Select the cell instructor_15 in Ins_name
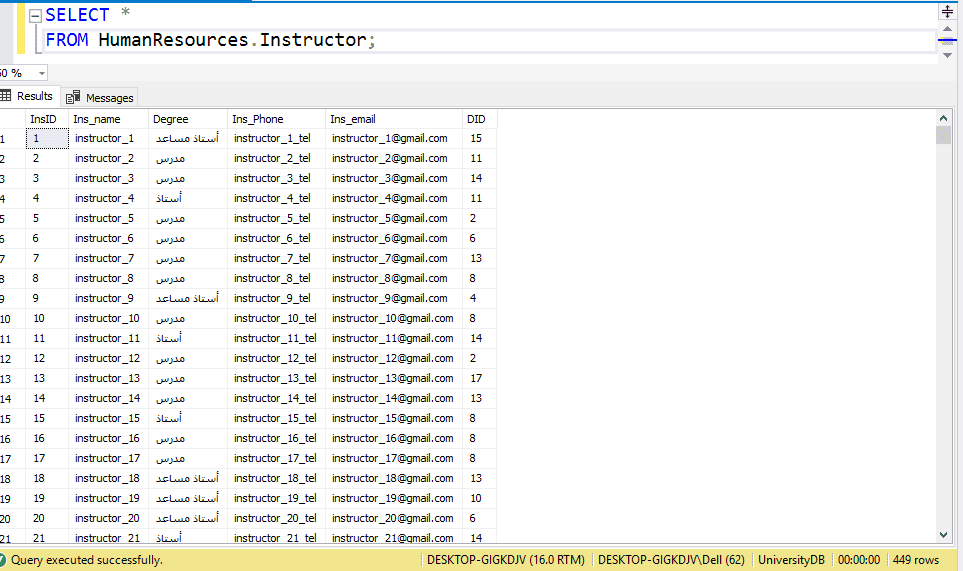Image resolution: width=963 pixels, height=571 pixels. [109, 418]
